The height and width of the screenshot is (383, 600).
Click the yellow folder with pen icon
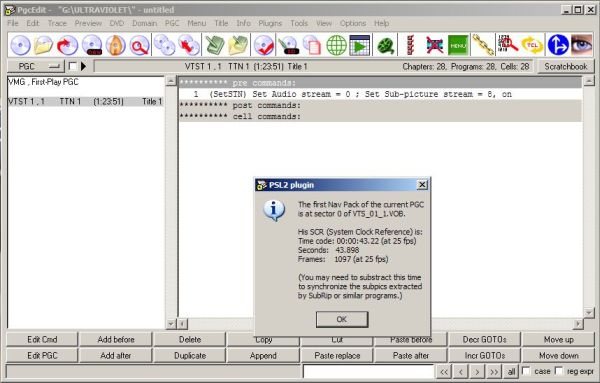click(x=238, y=45)
